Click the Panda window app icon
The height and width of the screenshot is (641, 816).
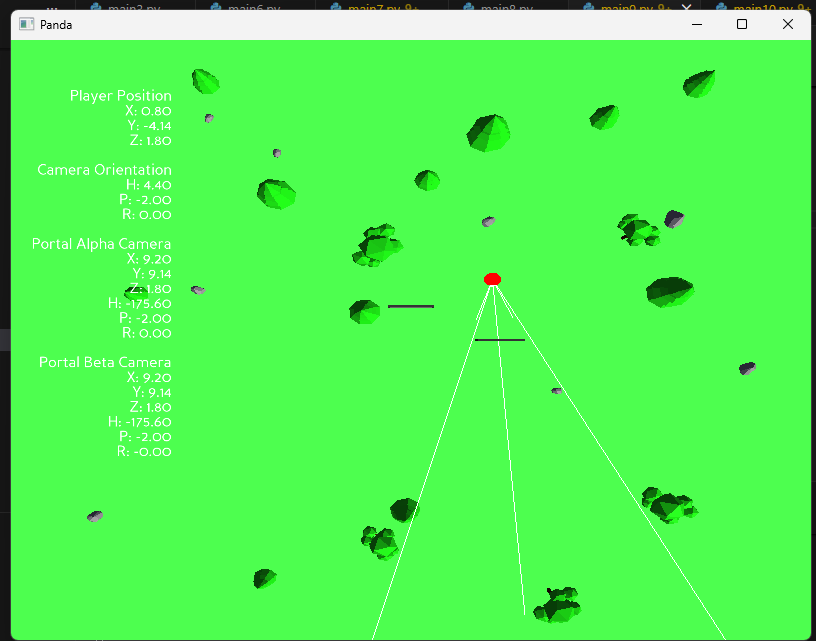pyautogui.click(x=27, y=24)
